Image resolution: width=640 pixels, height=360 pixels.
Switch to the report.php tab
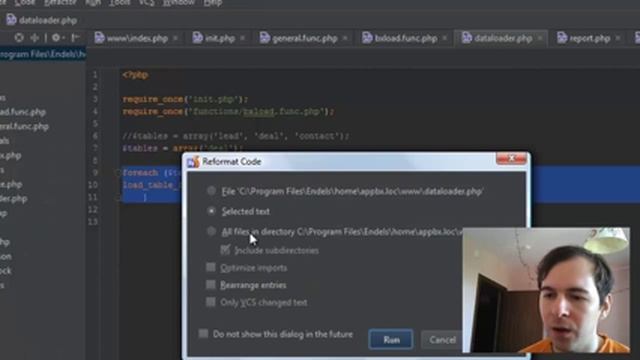click(589, 38)
